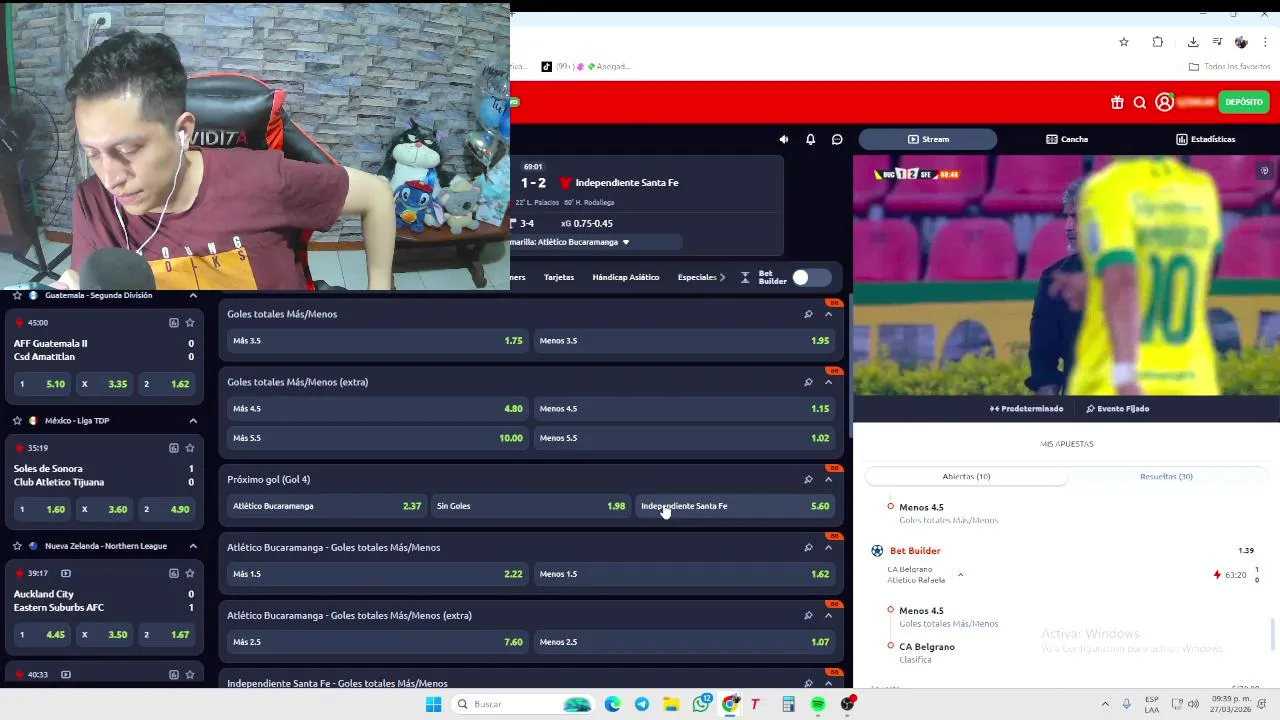Switch to the Cancha tab
The height and width of the screenshot is (720, 1280).
point(1067,139)
